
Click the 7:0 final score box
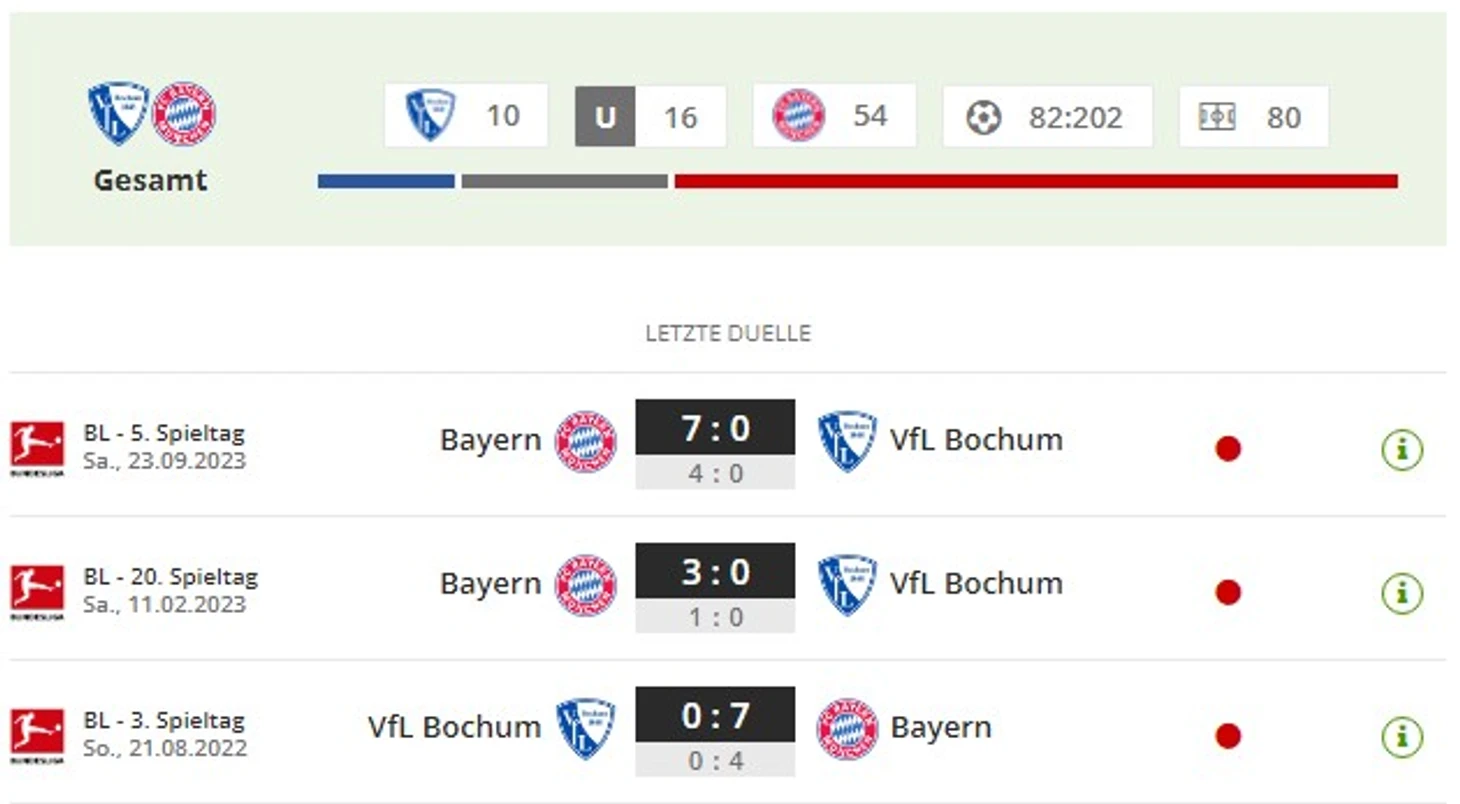click(715, 429)
